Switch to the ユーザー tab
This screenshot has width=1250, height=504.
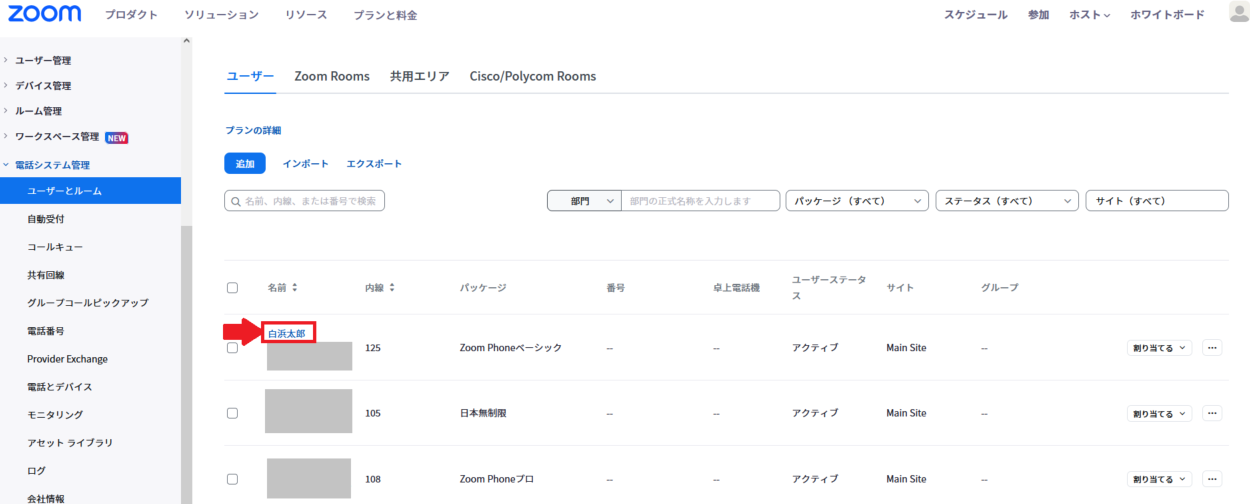(x=250, y=76)
